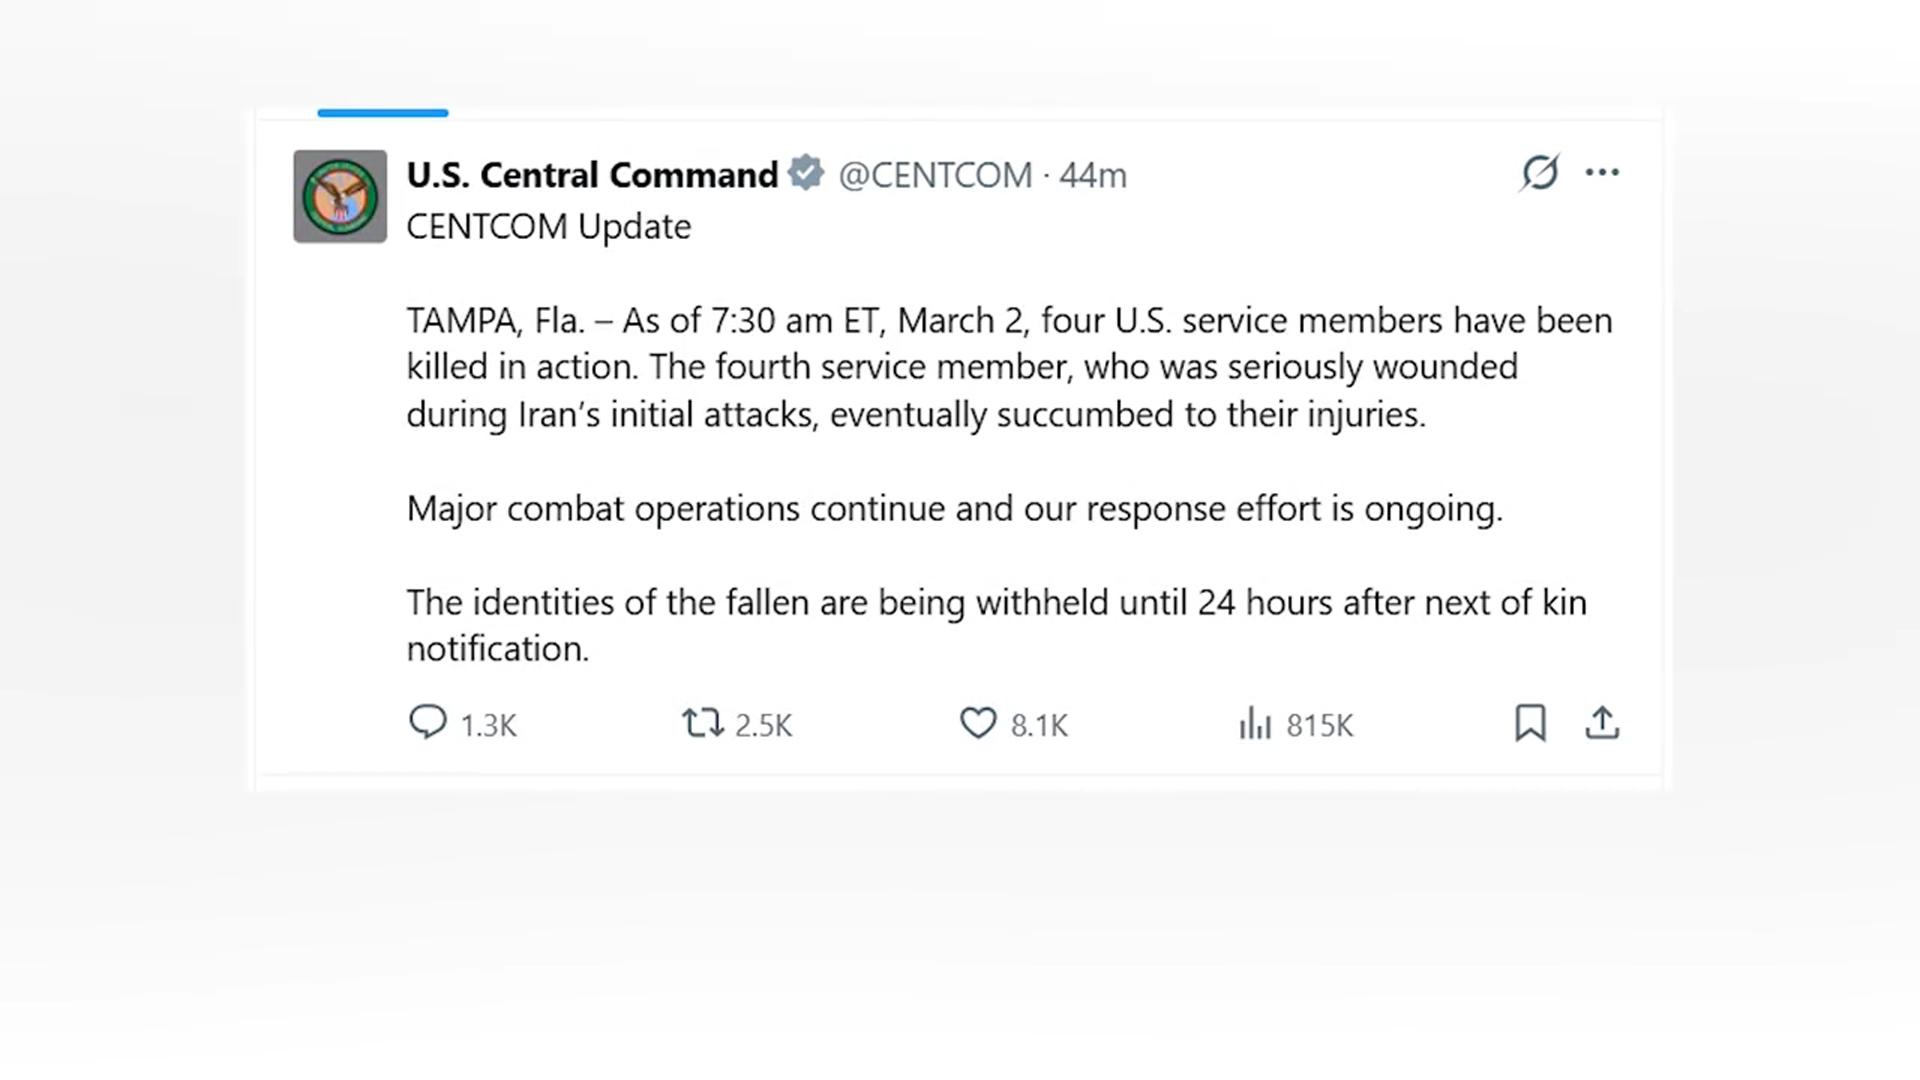Repost this CENTCOM update using the arrows icon

tap(702, 722)
